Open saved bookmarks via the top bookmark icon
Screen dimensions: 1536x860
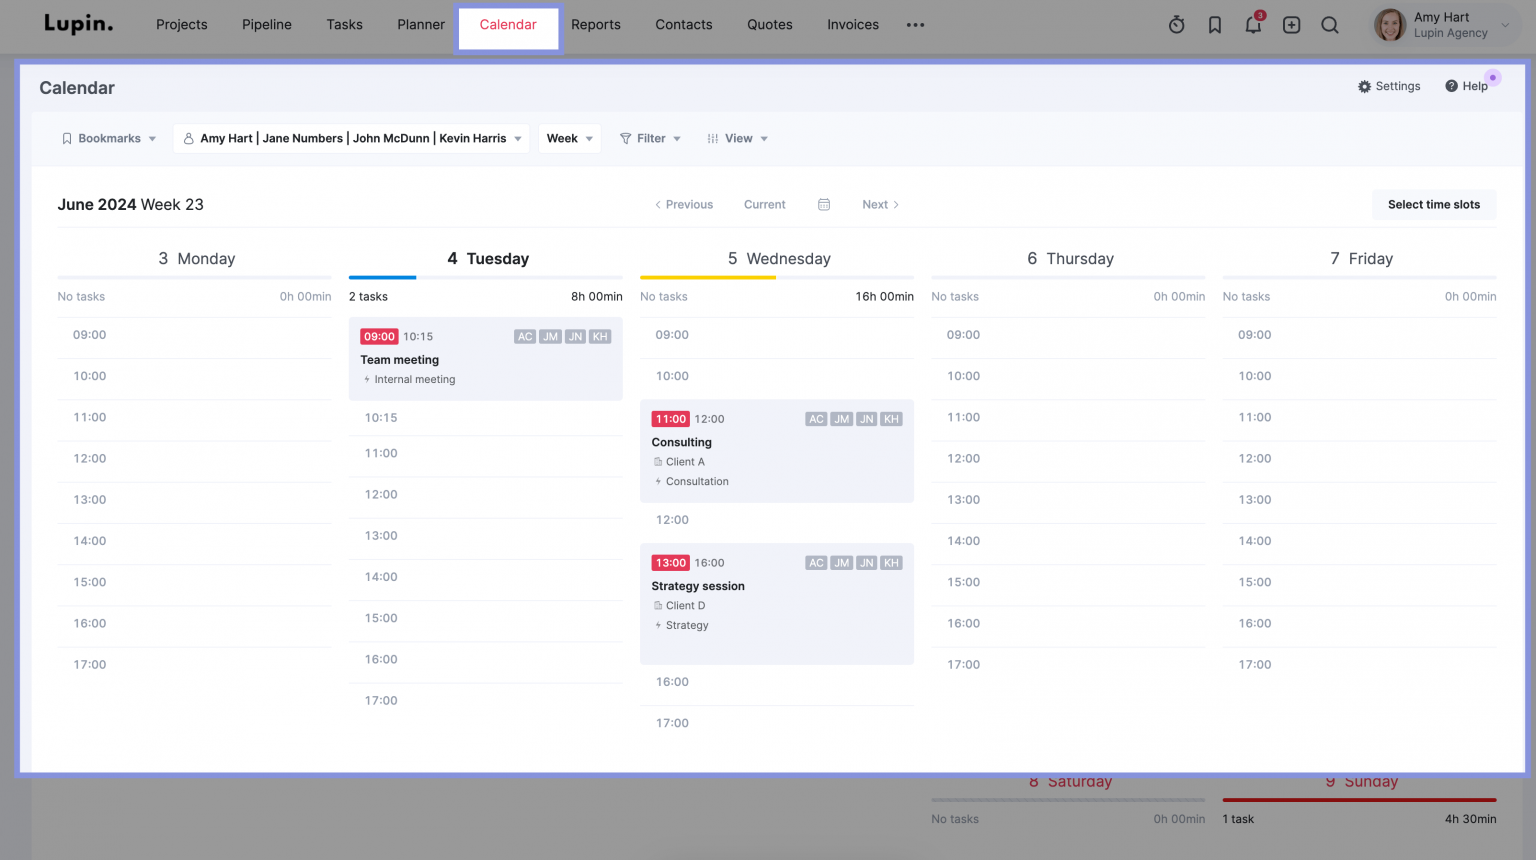click(1214, 24)
